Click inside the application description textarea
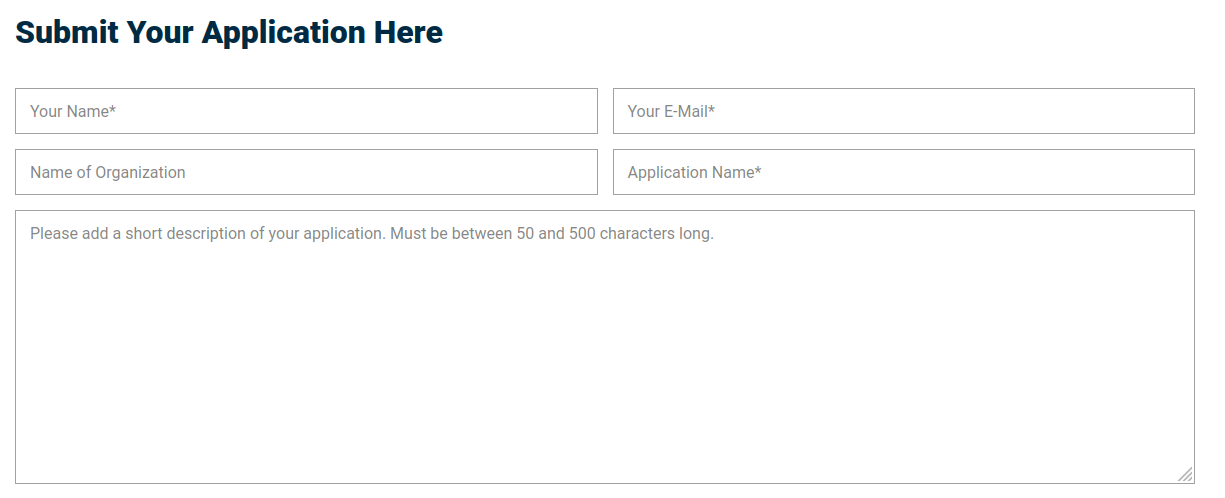This screenshot has width=1225, height=498. pos(605,347)
